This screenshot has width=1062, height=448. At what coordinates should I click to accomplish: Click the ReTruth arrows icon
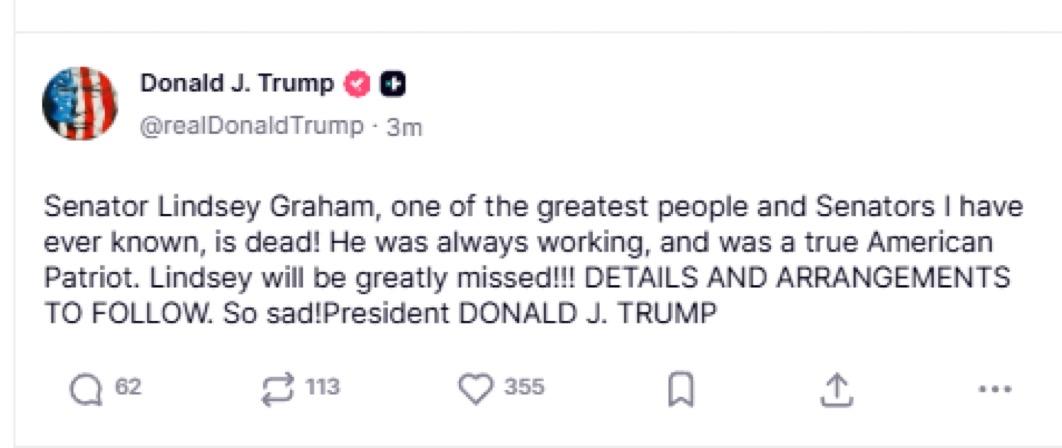pos(279,391)
